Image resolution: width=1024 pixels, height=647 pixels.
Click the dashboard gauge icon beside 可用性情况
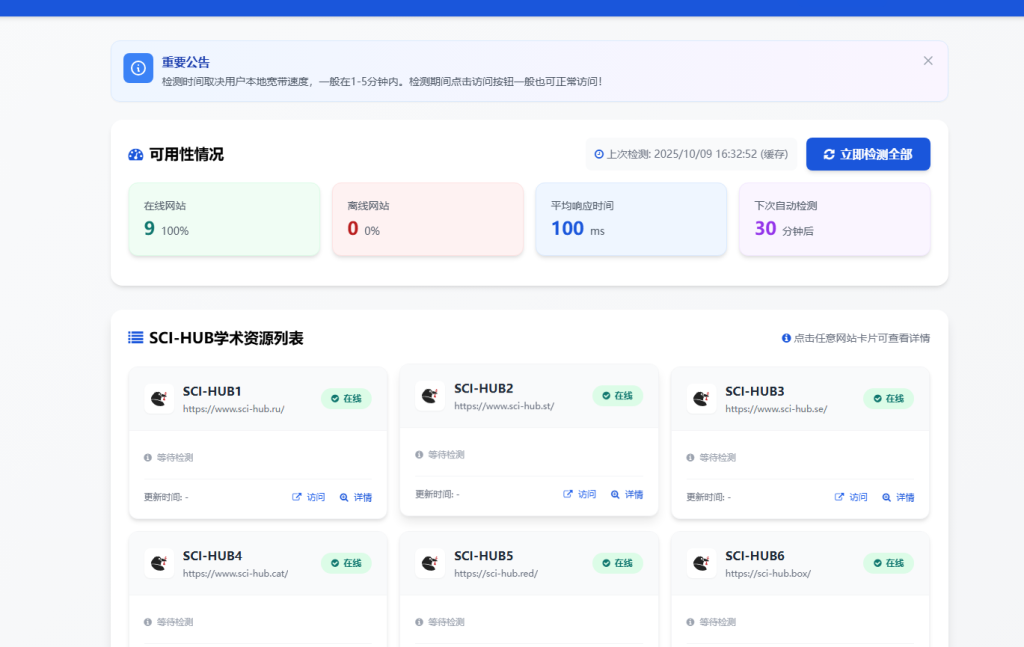(136, 155)
